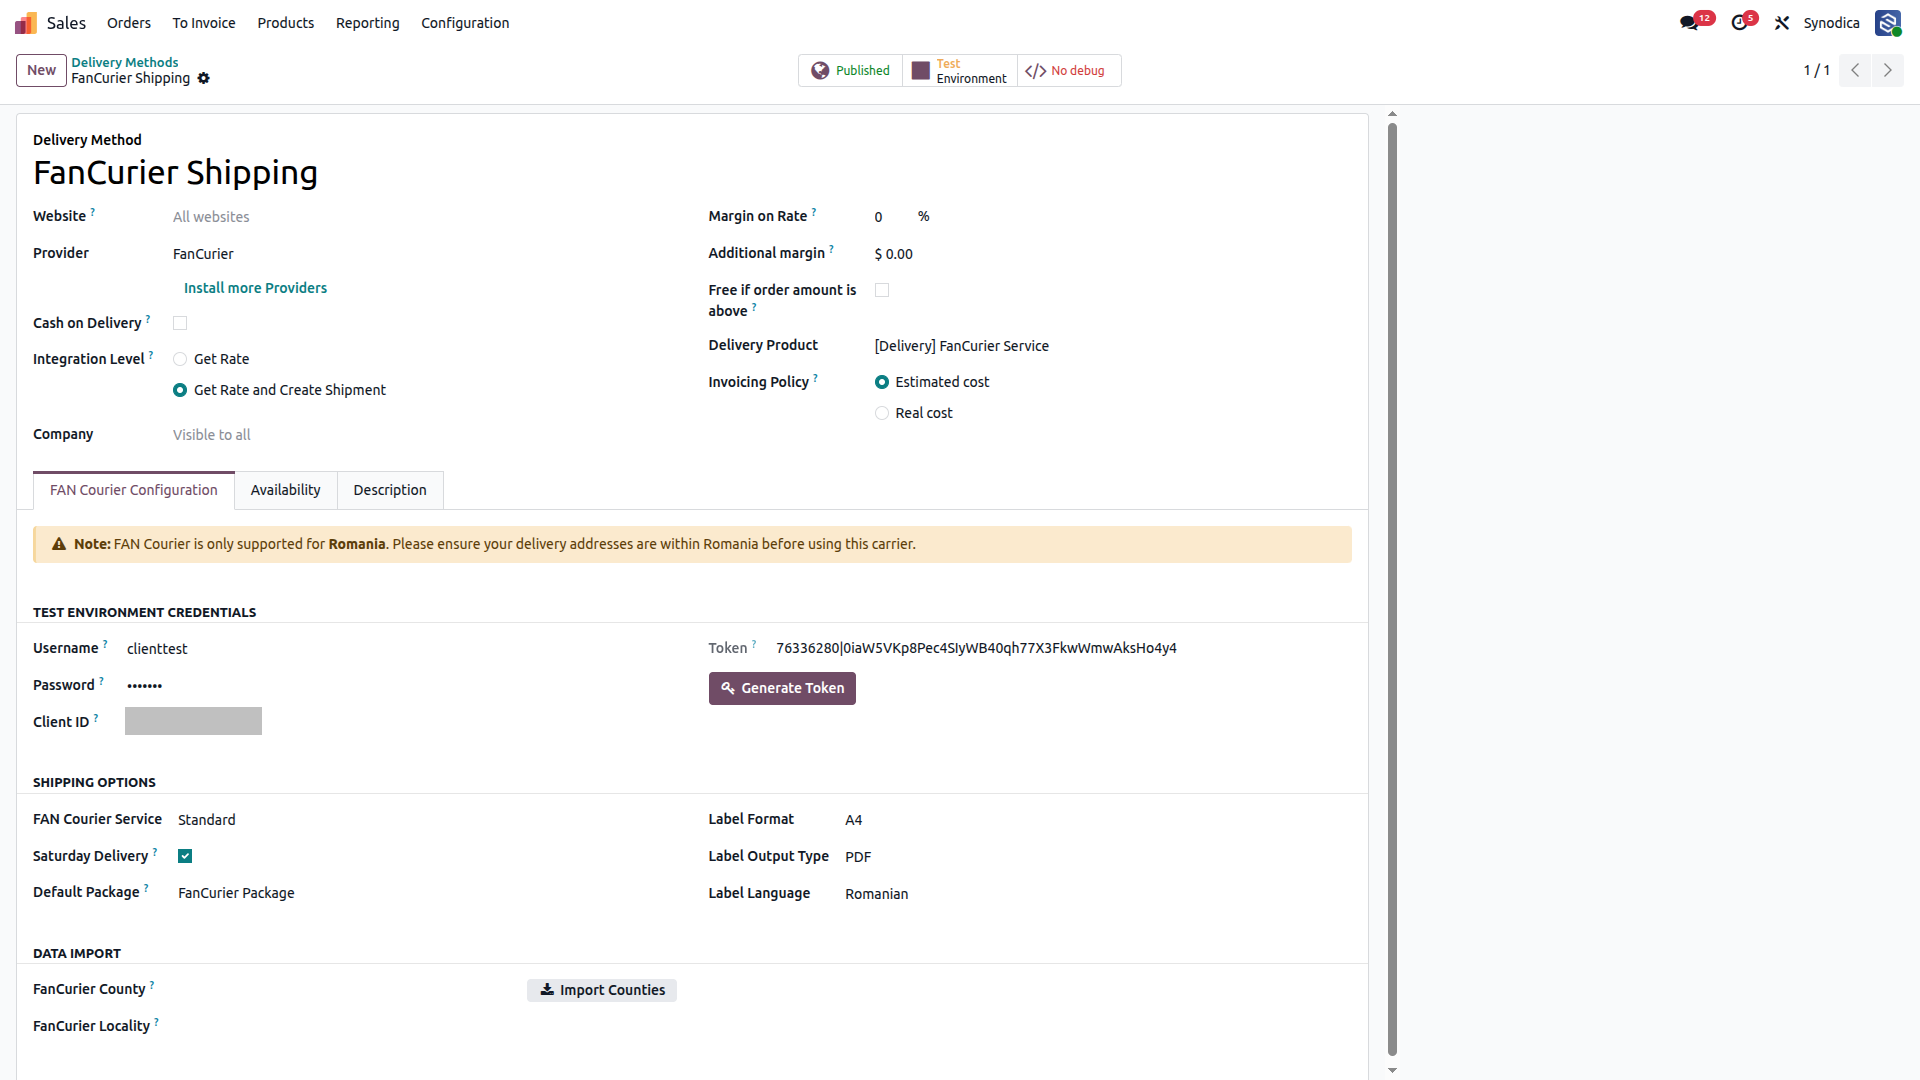Open the gear actions menu for FanCurier Shipping
Image resolution: width=1920 pixels, height=1080 pixels.
point(204,78)
